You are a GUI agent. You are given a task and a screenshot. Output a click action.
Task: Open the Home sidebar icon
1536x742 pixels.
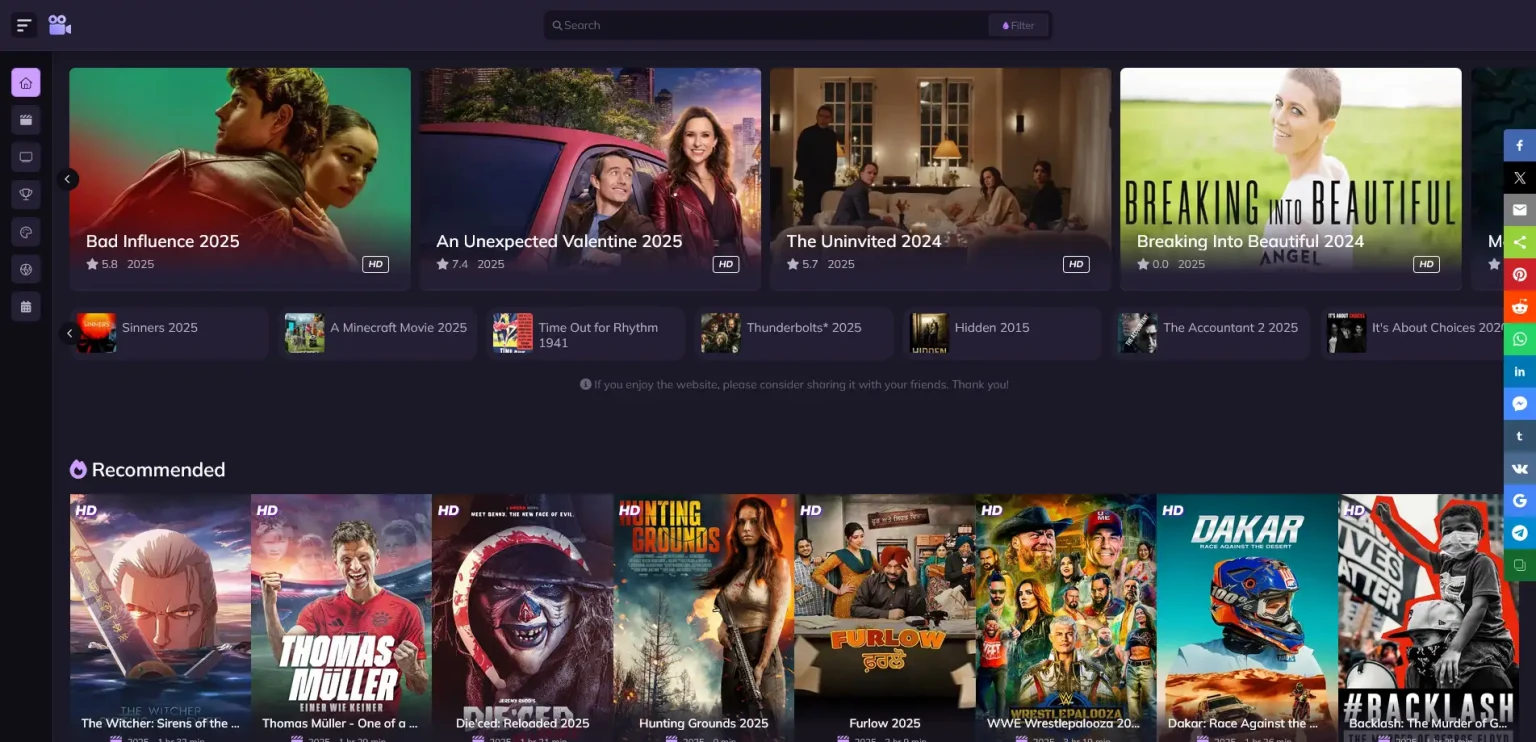(26, 83)
